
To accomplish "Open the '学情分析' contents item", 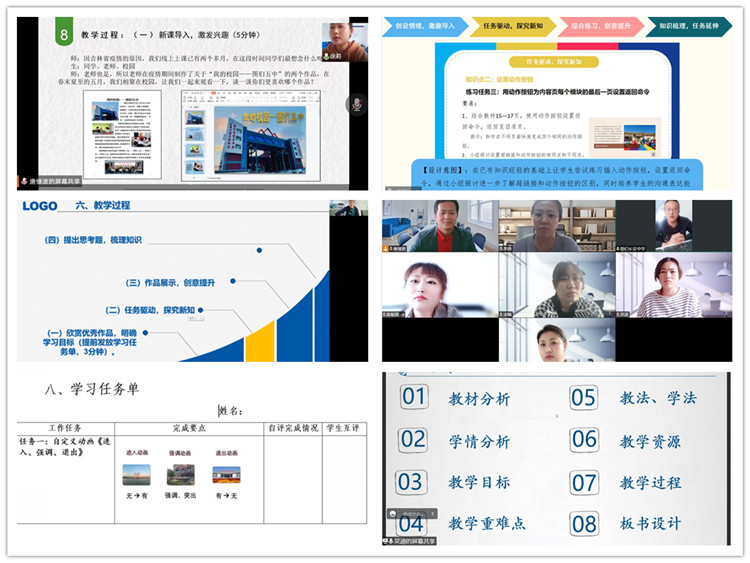I will coord(479,441).
